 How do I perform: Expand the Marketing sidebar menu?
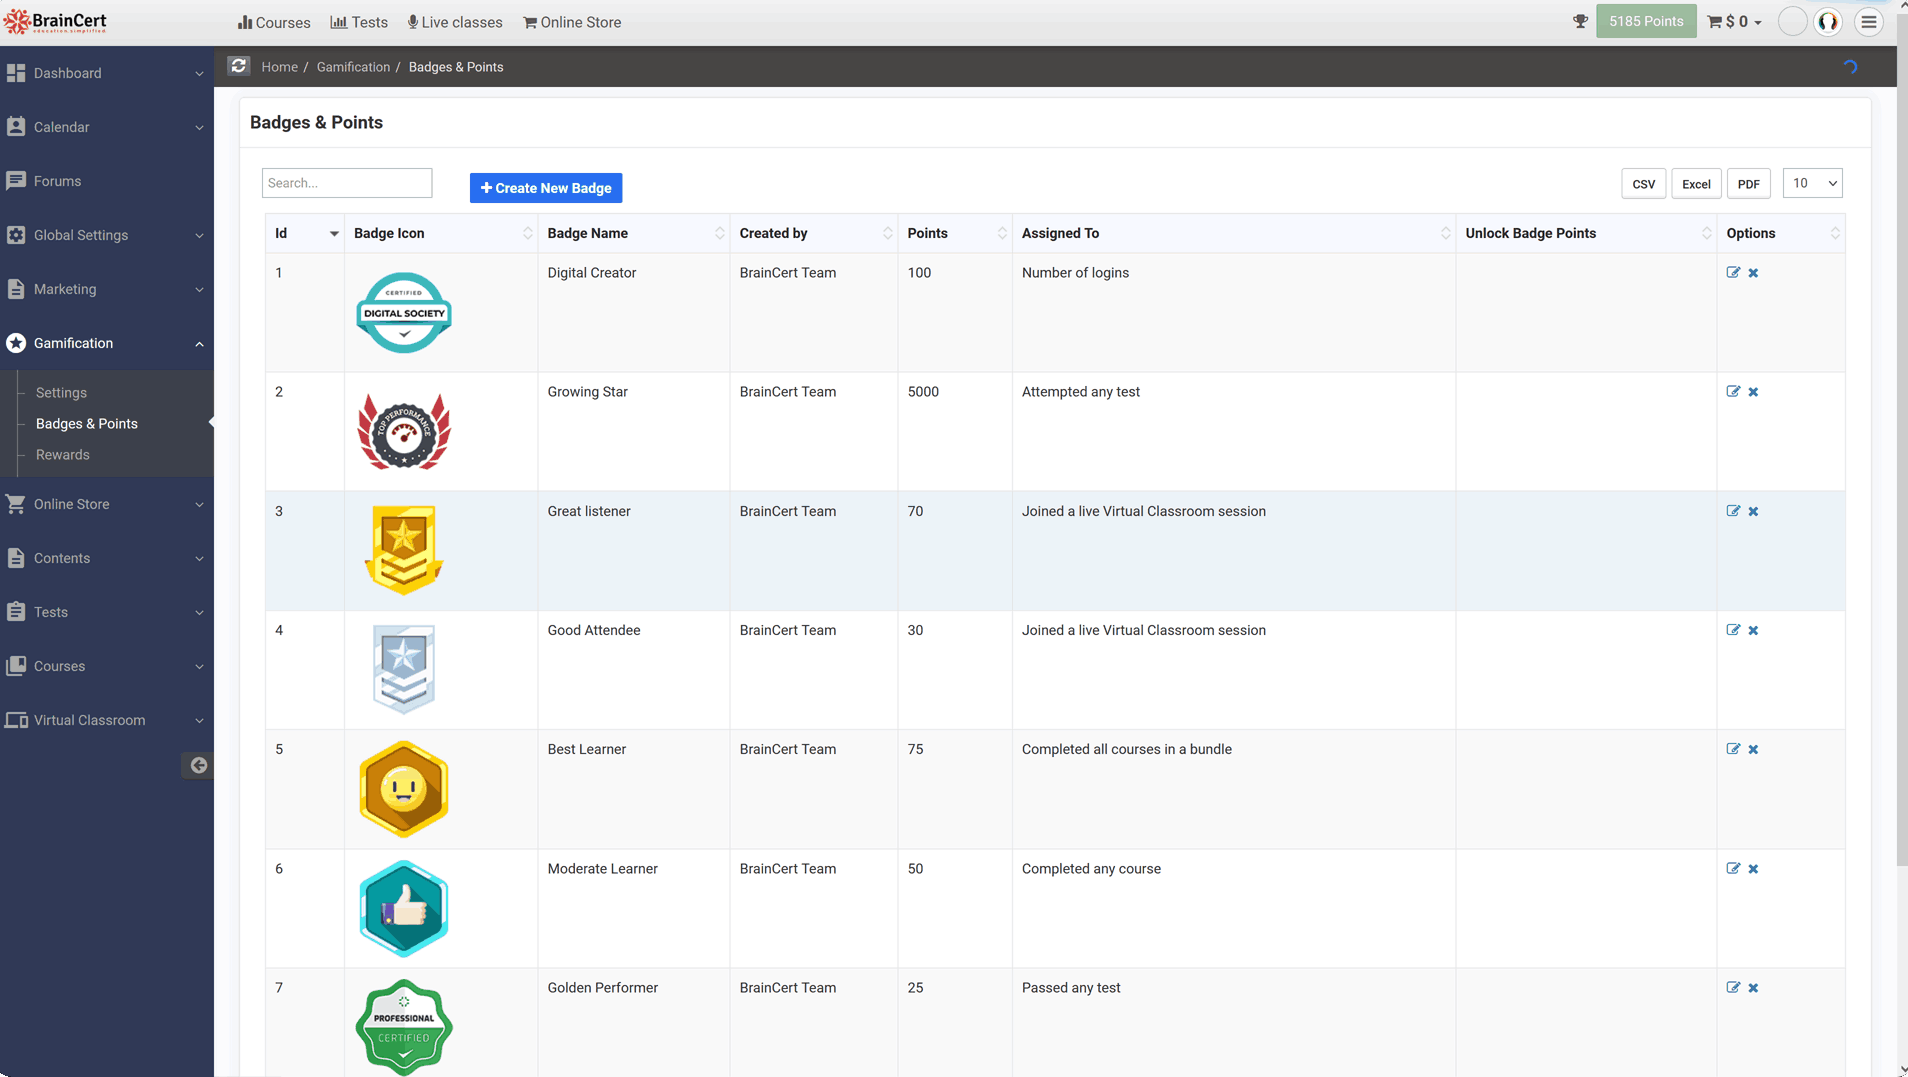coord(107,289)
